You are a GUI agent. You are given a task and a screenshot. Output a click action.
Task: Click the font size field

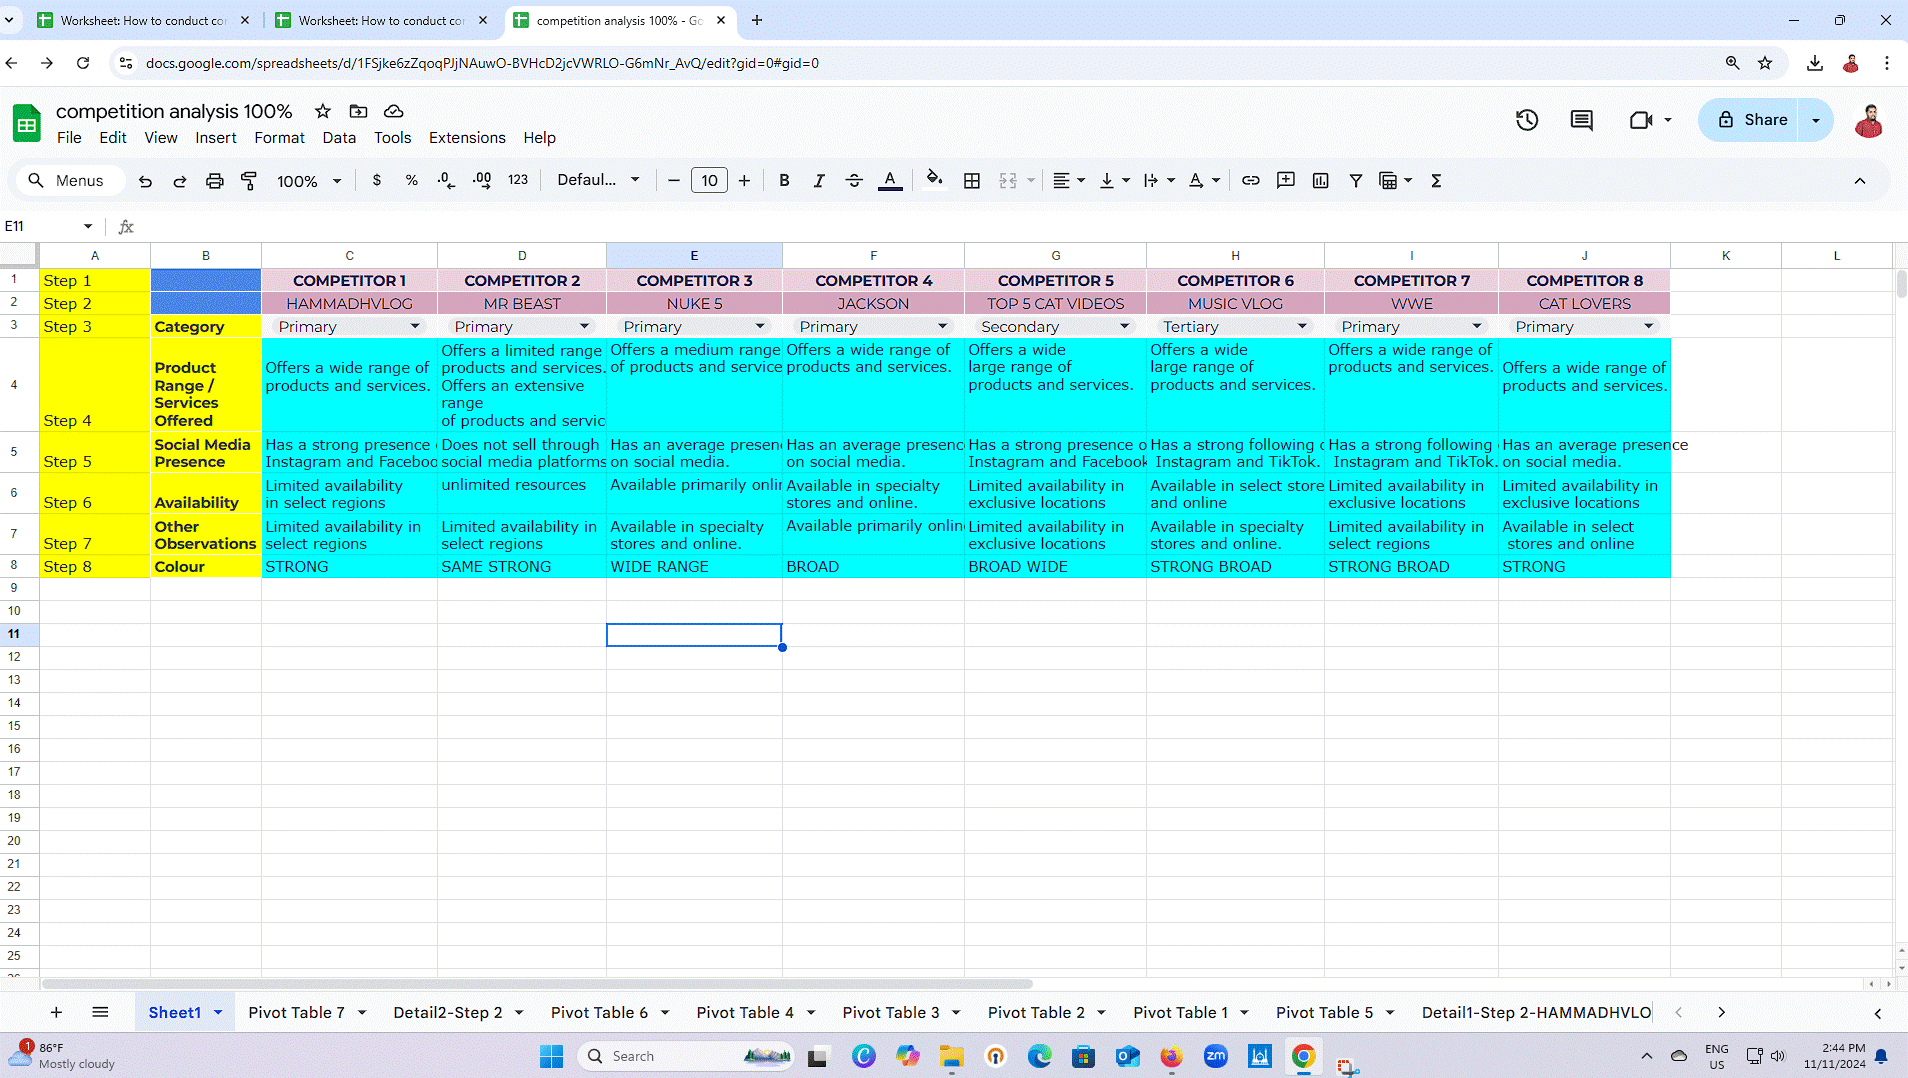click(x=709, y=181)
